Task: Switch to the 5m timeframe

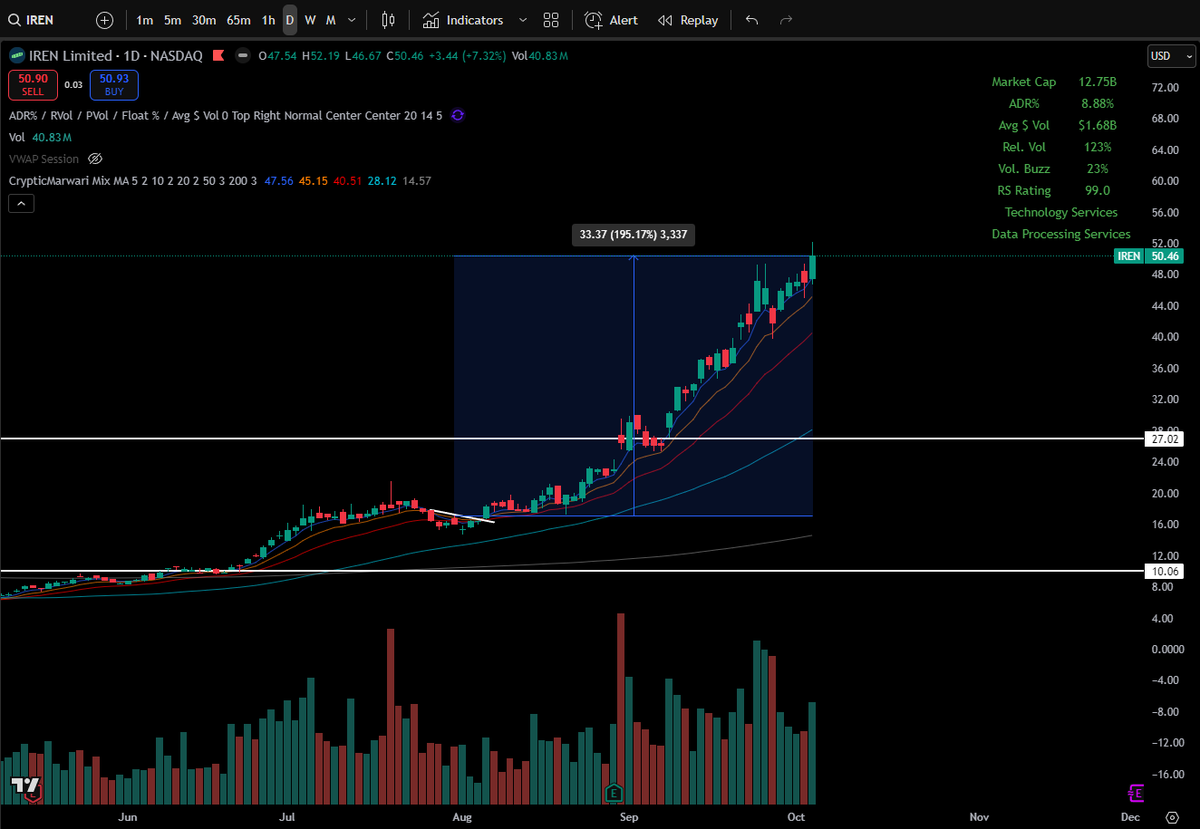Action: (x=173, y=20)
